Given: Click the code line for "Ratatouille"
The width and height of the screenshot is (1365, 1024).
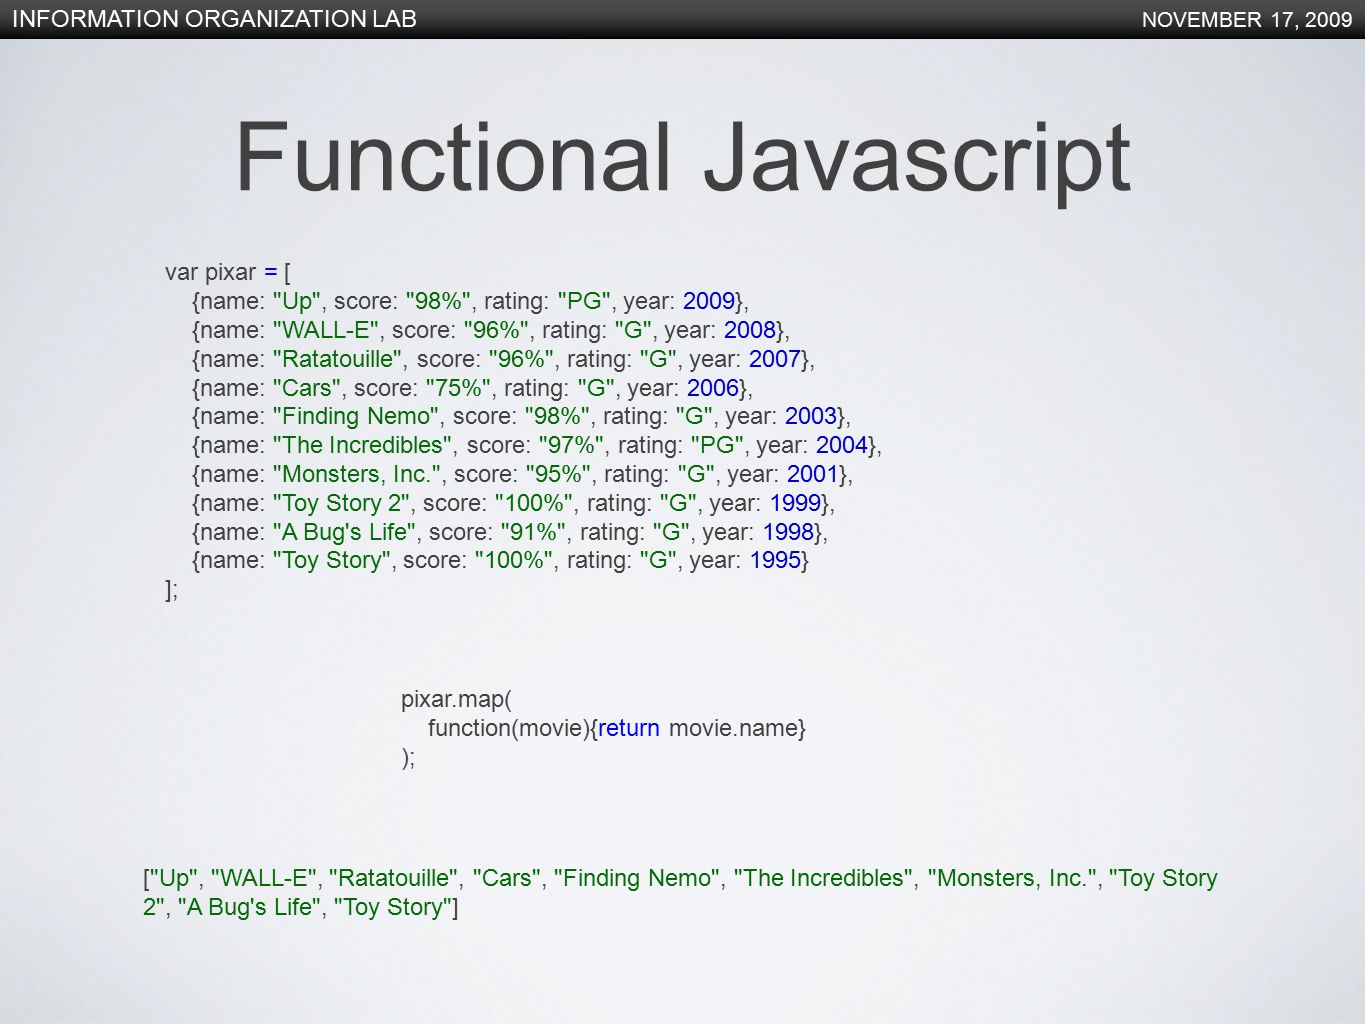Looking at the screenshot, I should (503, 359).
